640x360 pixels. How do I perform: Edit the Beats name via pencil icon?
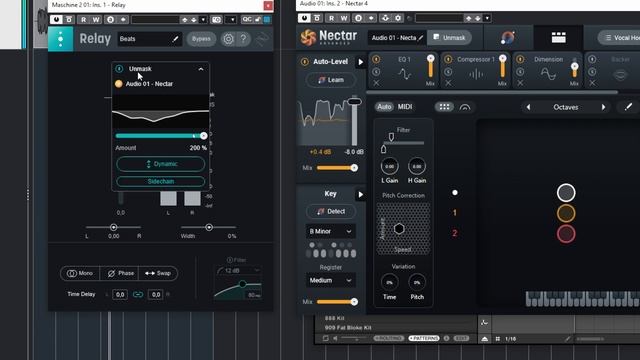[x=176, y=39]
